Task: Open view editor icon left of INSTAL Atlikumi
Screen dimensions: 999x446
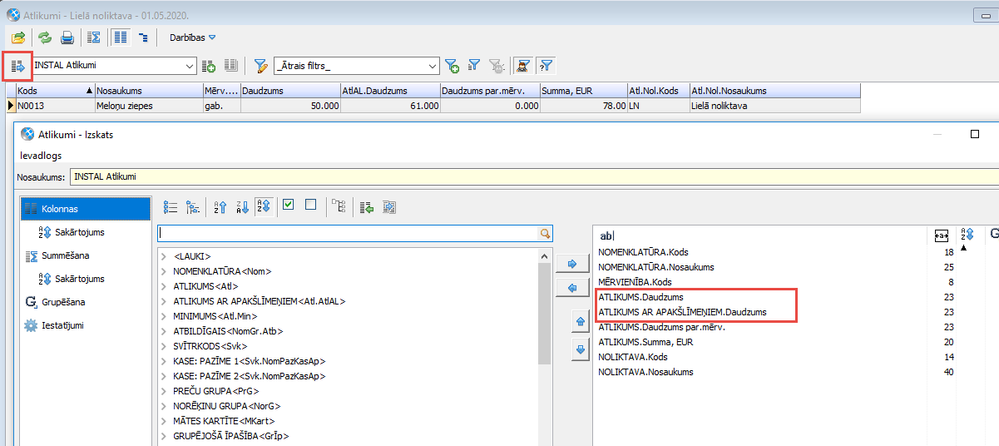Action: 17,66
